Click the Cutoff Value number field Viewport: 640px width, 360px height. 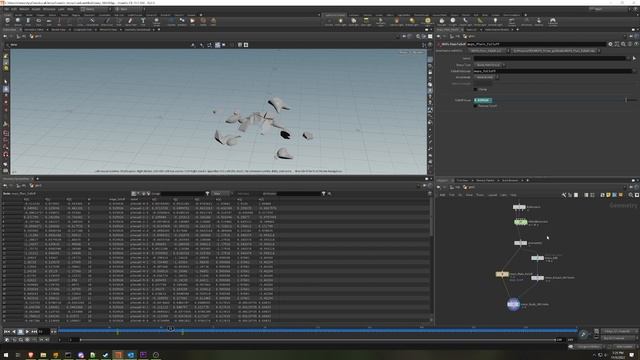pyautogui.click(x=483, y=100)
